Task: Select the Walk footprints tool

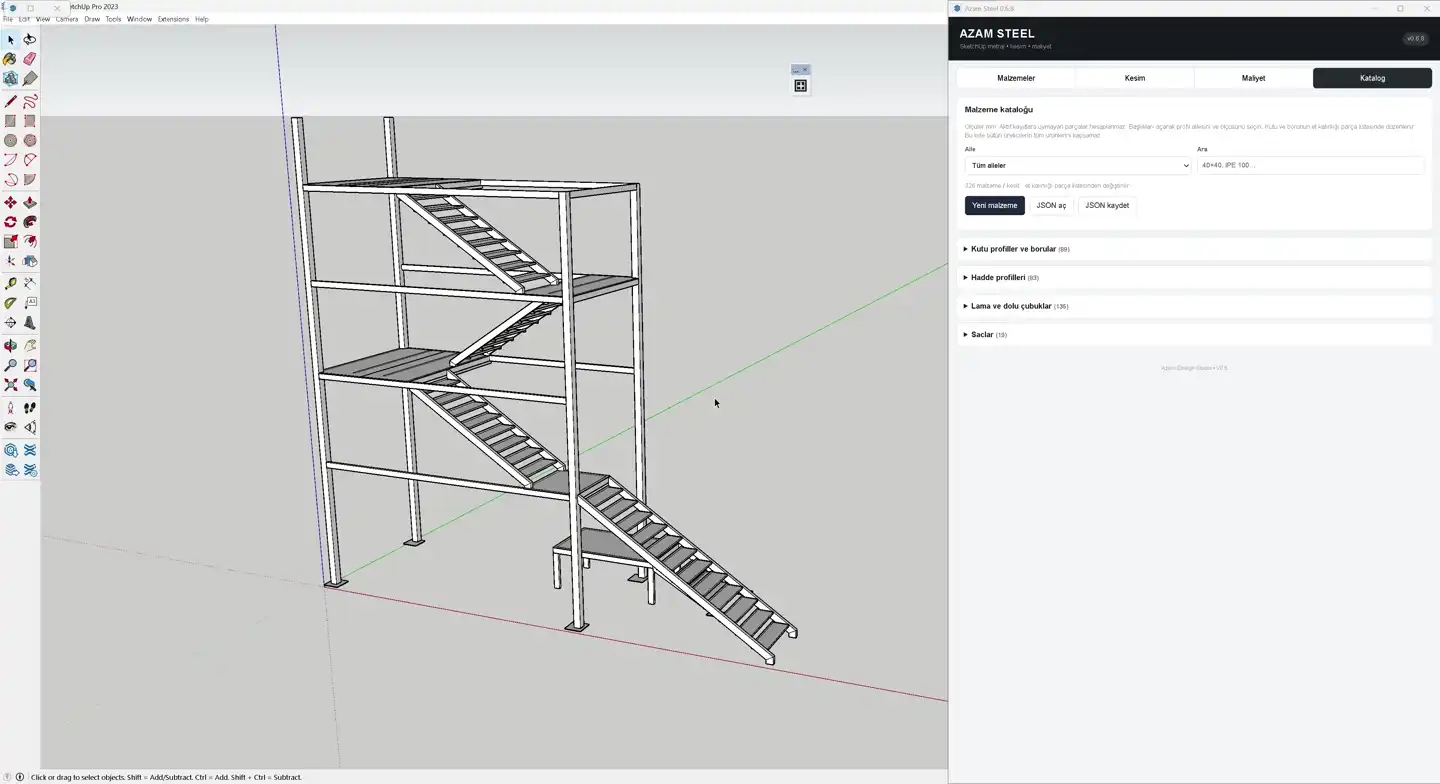Action: click(x=30, y=408)
